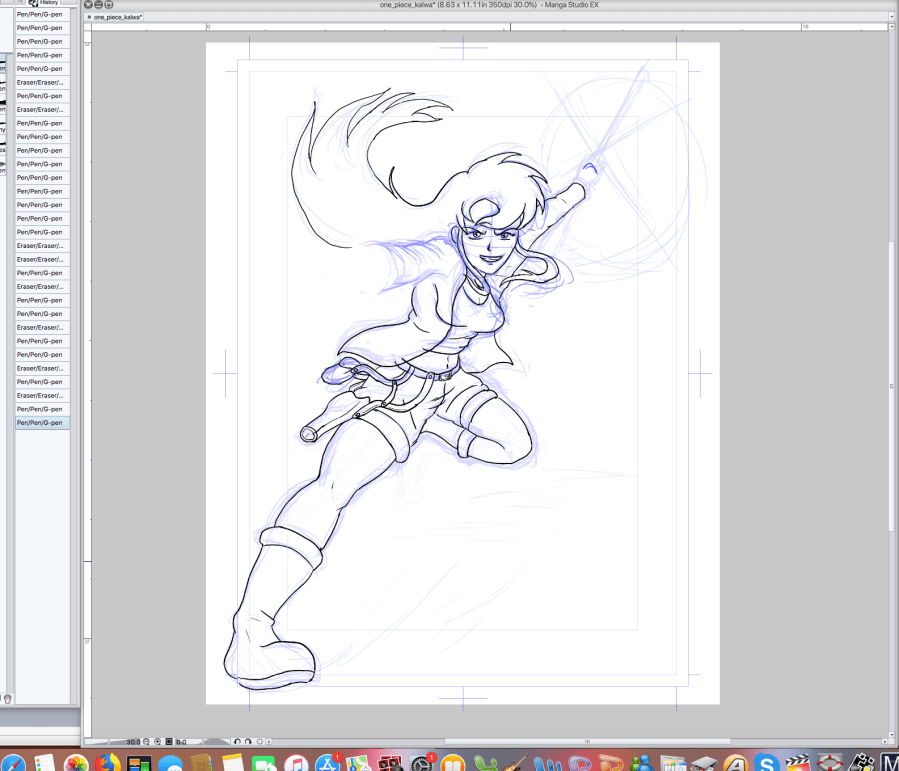Select the last Pen/Pen/G-pen history entry
Screen dimensions: 899x771
[x=42, y=423]
